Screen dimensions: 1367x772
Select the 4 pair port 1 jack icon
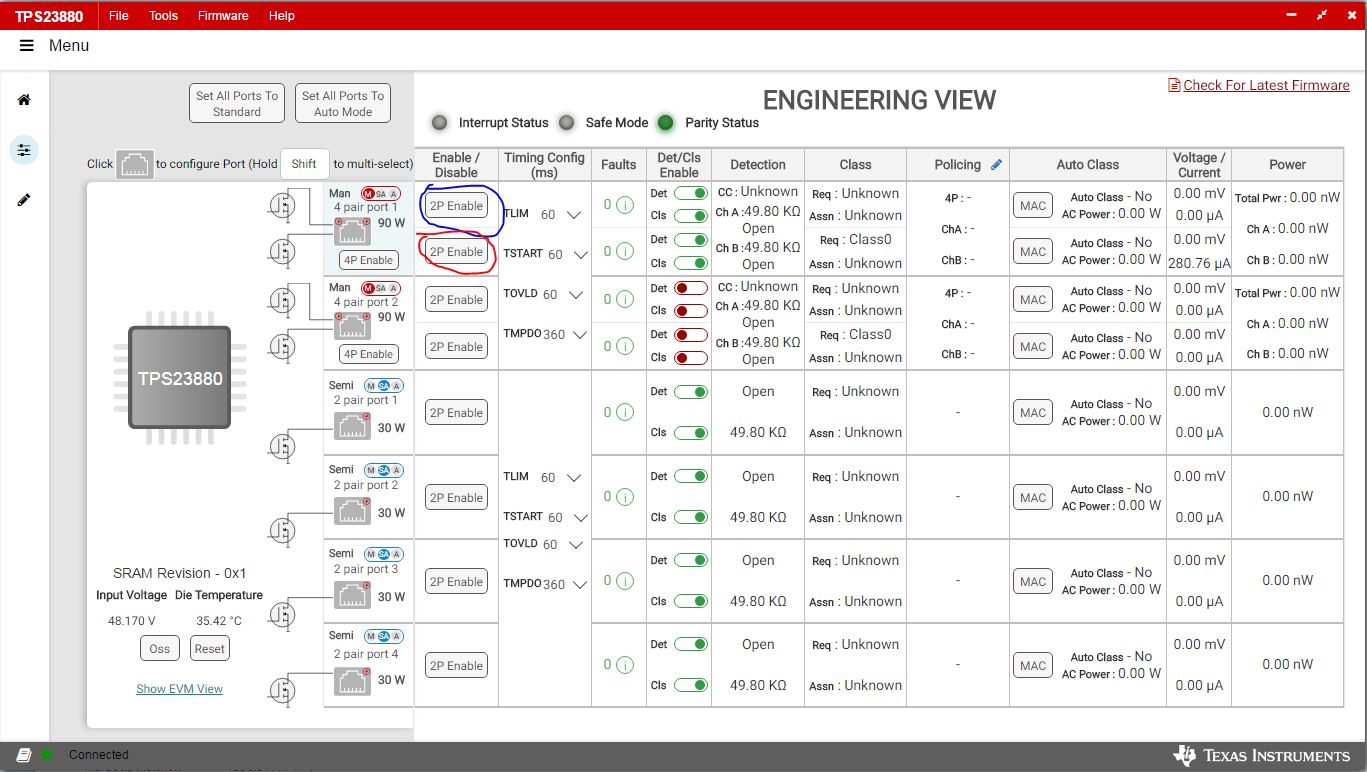(x=353, y=232)
